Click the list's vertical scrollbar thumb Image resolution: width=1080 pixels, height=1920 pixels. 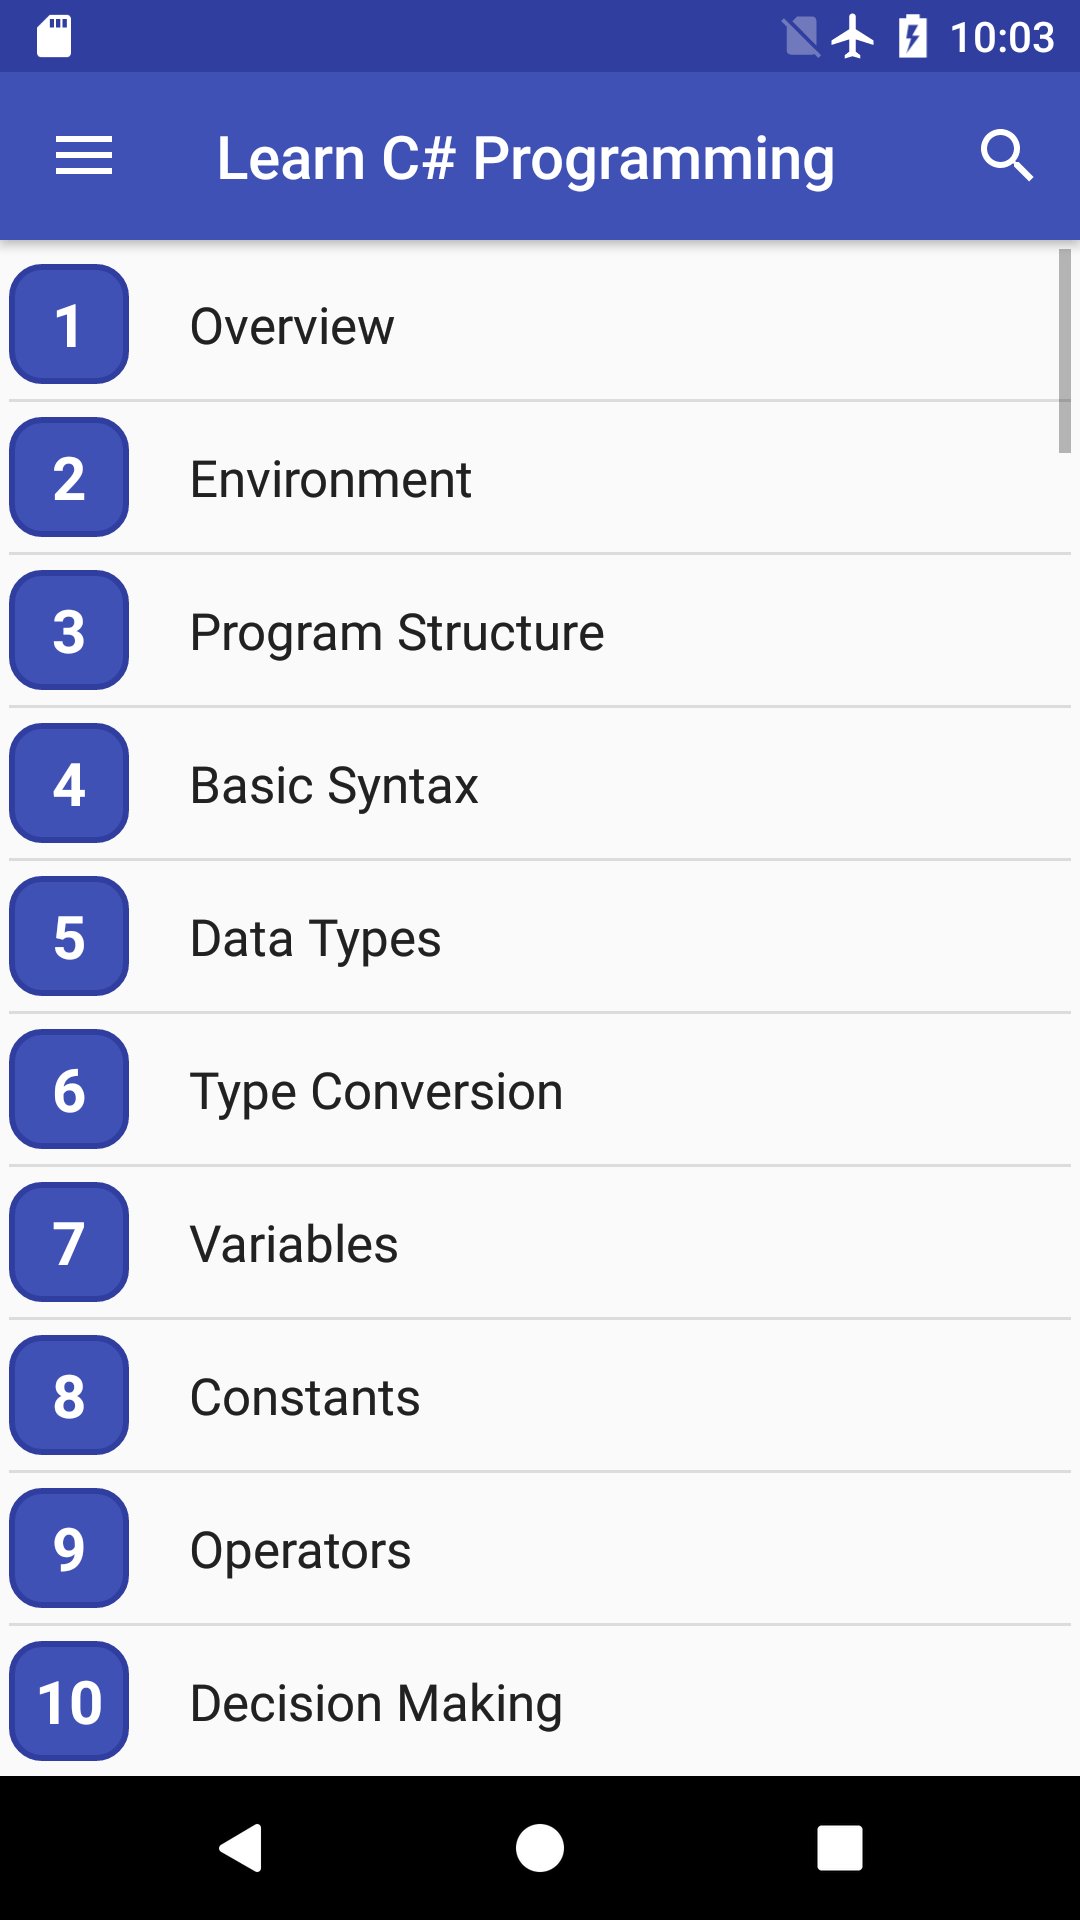1064,350
